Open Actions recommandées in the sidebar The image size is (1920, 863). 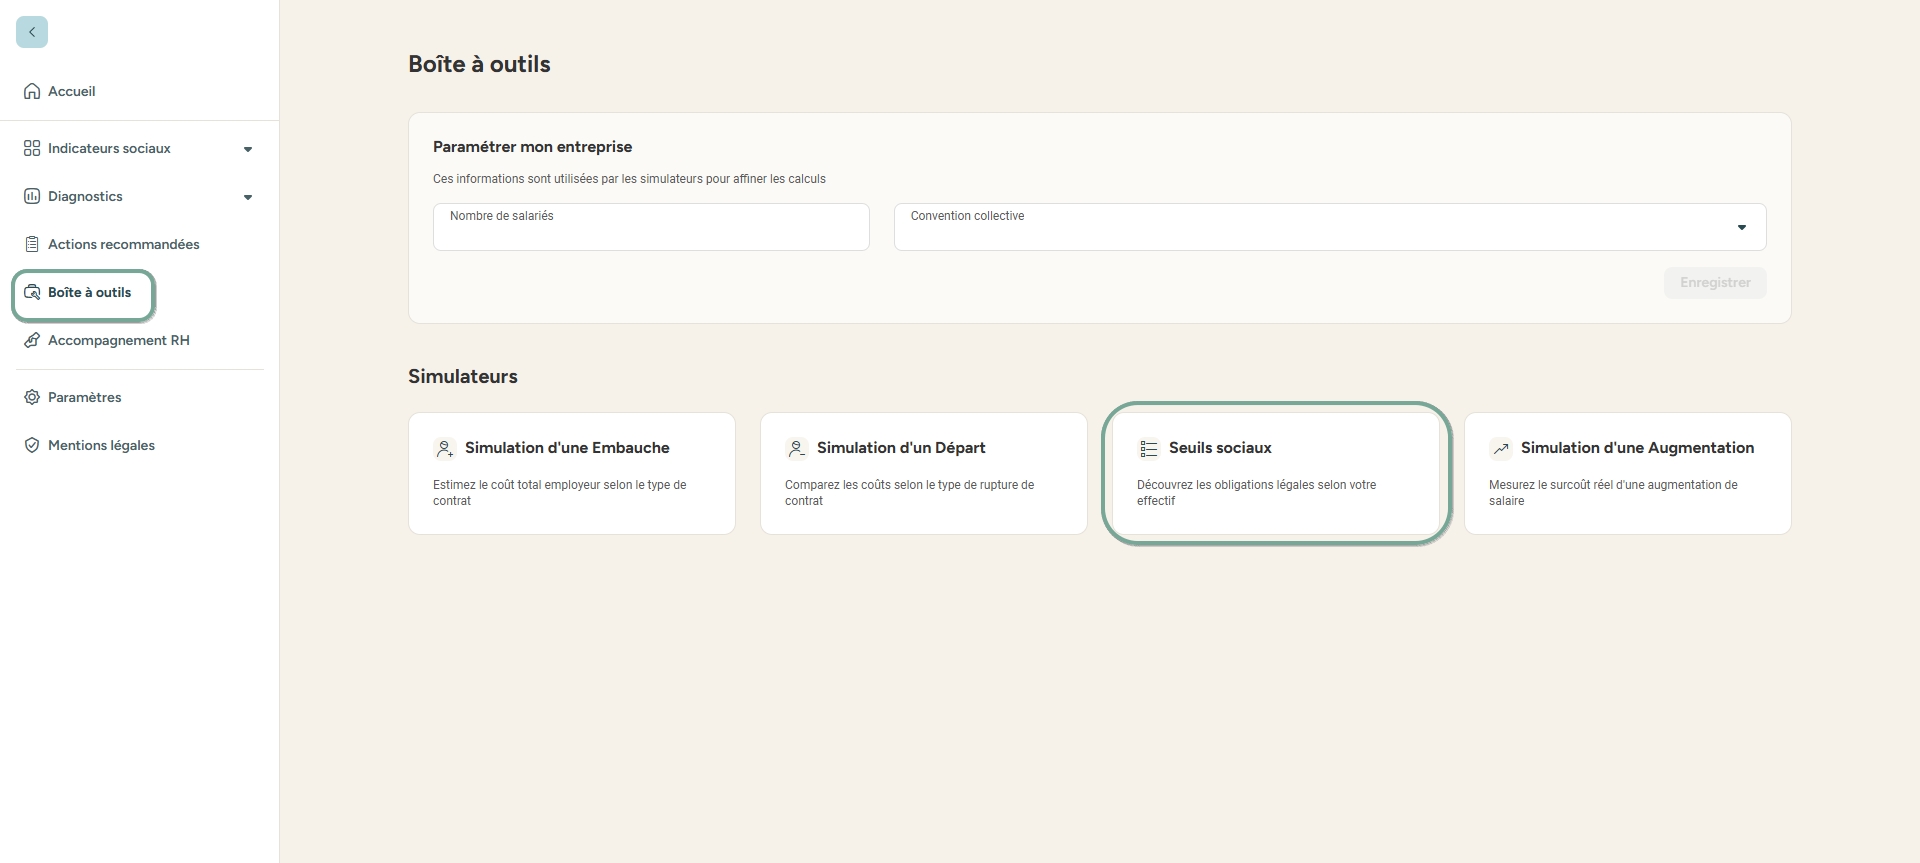tap(123, 244)
